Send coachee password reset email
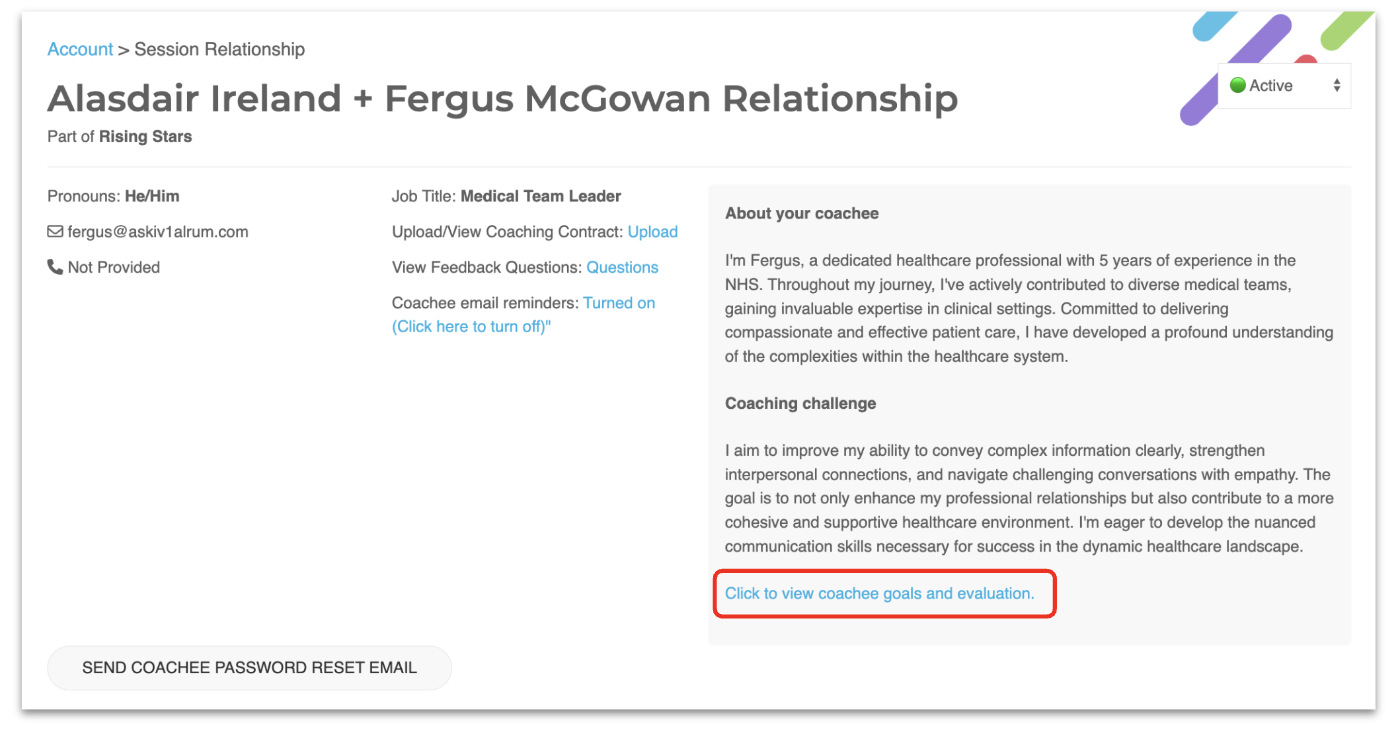Image resolution: width=1392 pixels, height=736 pixels. [x=249, y=668]
